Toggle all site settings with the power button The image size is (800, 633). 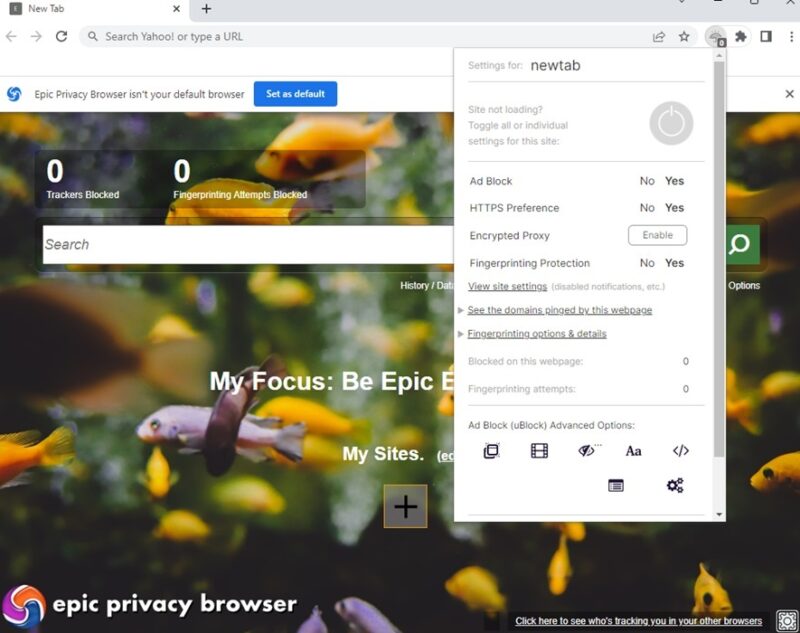[x=670, y=123]
